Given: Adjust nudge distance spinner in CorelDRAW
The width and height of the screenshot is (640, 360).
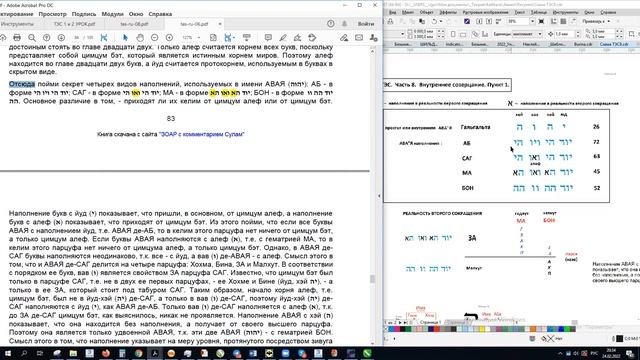Looking at the screenshot, I should tap(578, 34).
